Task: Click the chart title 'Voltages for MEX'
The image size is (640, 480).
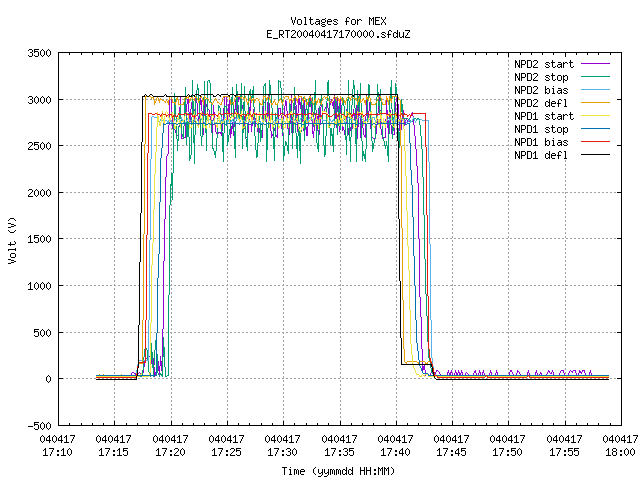Action: click(338, 21)
